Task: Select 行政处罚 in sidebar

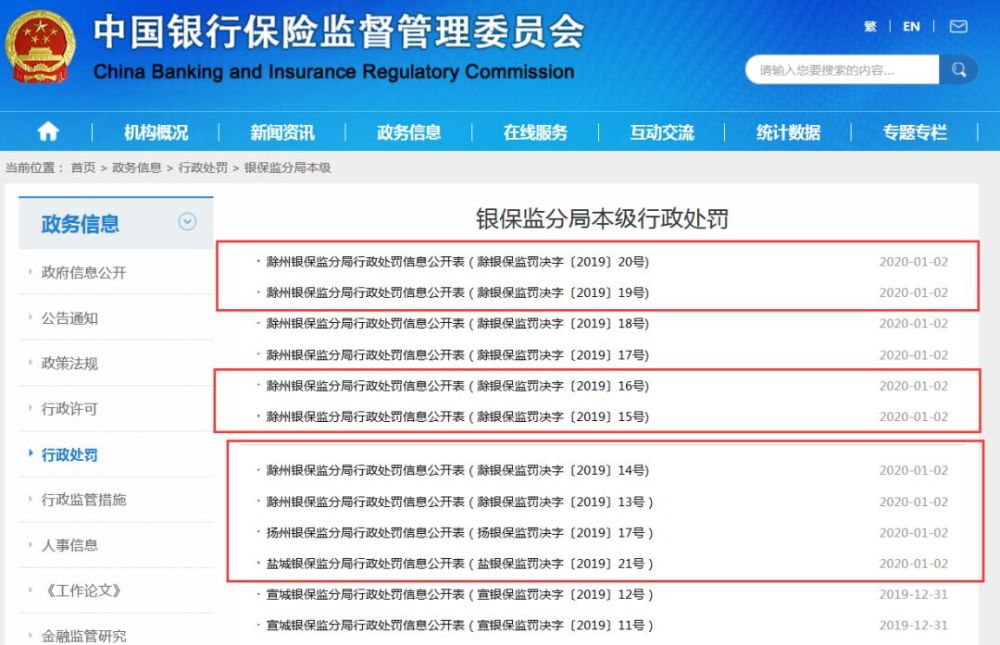Action: point(70,455)
